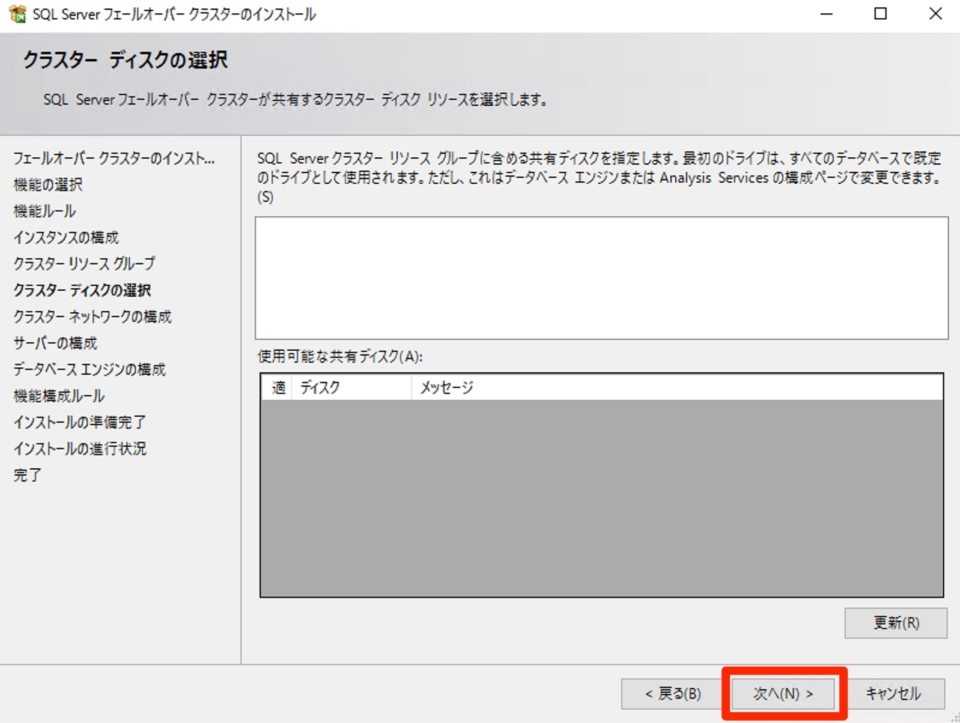This screenshot has height=723, width=960.
Task: Select 完了 step in sidebar
Action: click(x=27, y=474)
